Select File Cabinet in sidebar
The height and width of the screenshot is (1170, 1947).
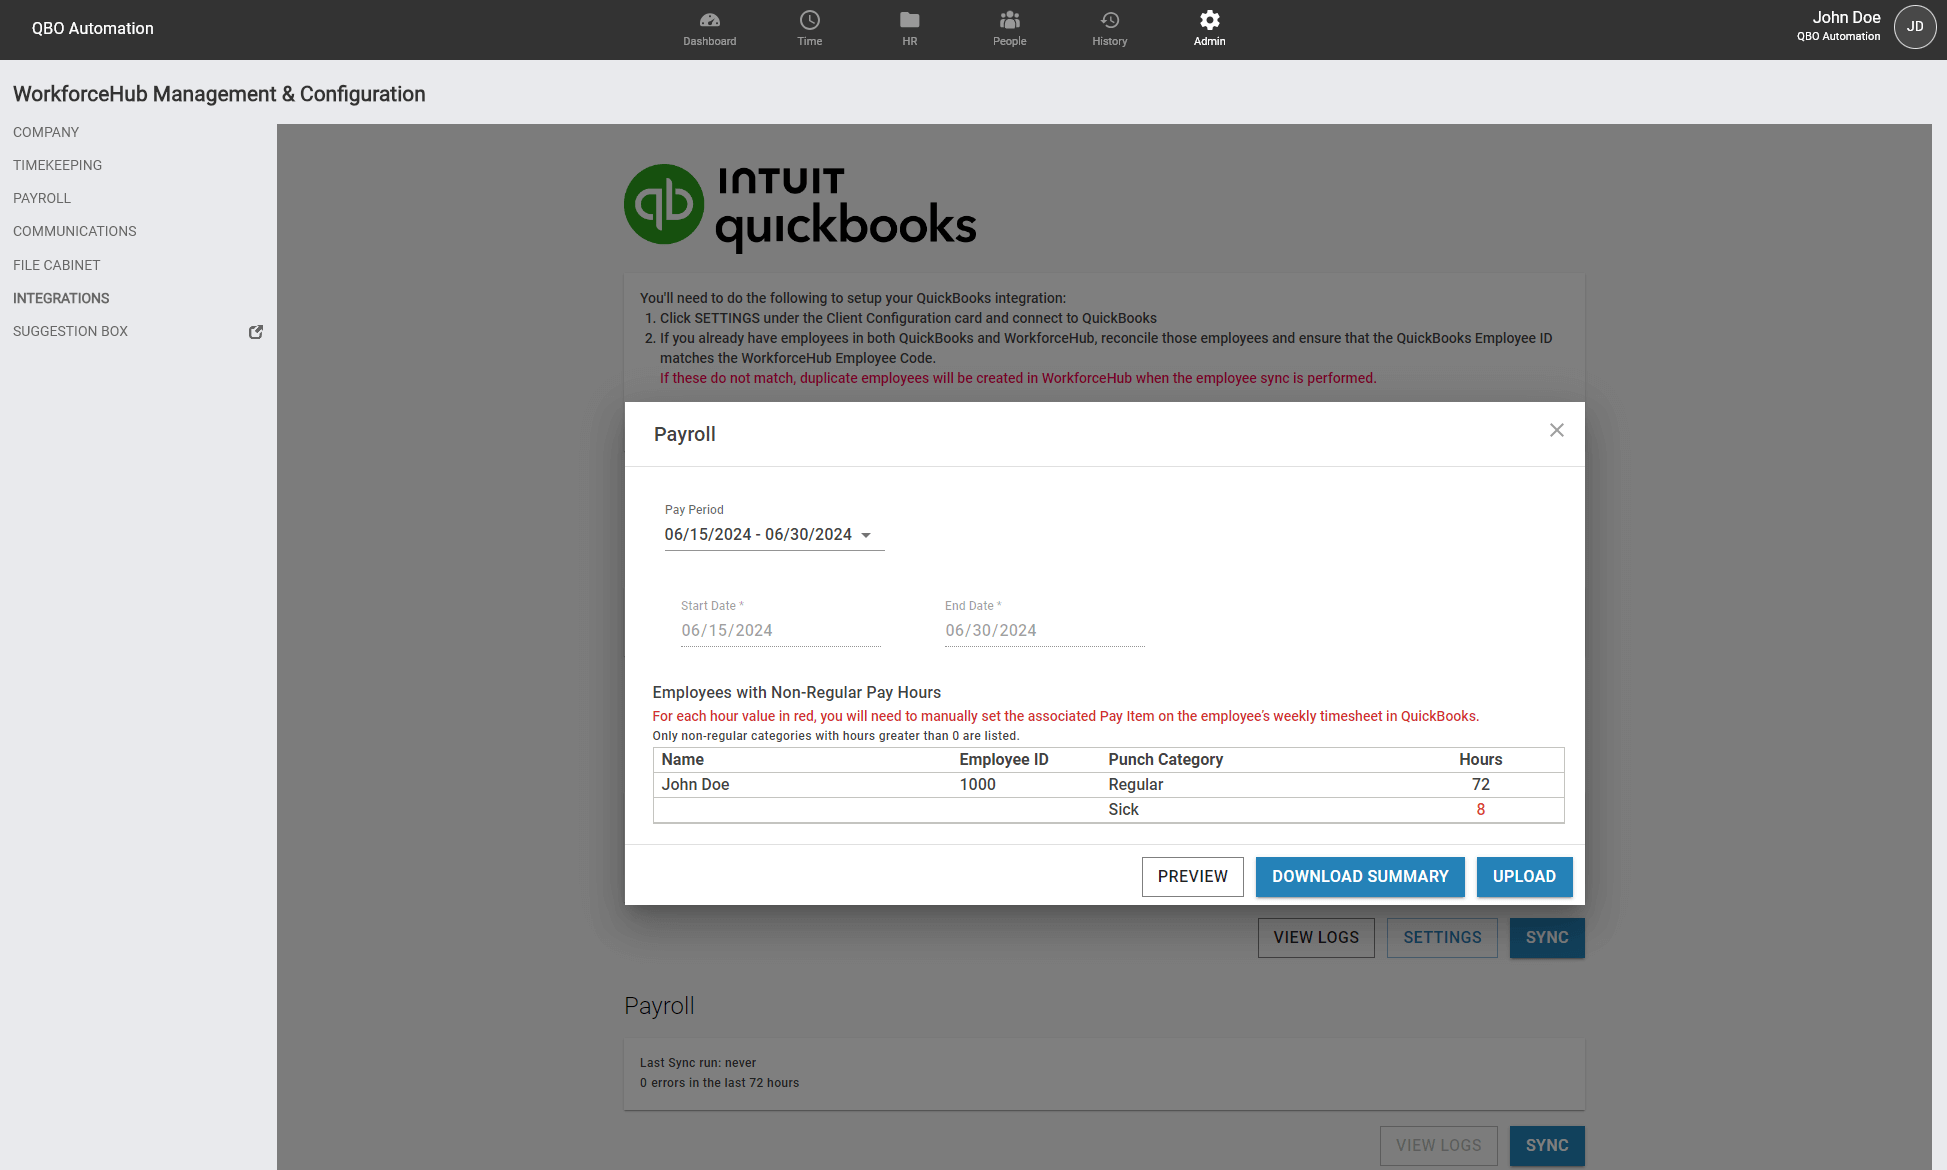pos(56,265)
